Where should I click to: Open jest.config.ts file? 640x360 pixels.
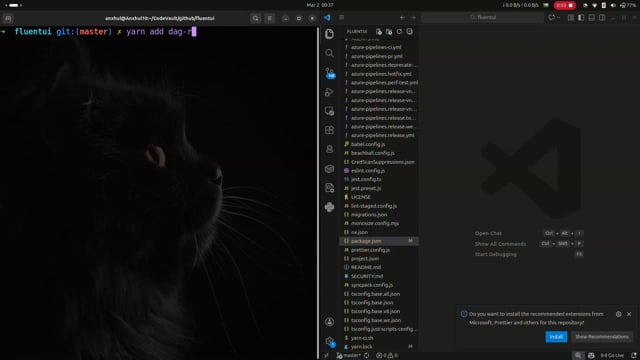[378, 179]
